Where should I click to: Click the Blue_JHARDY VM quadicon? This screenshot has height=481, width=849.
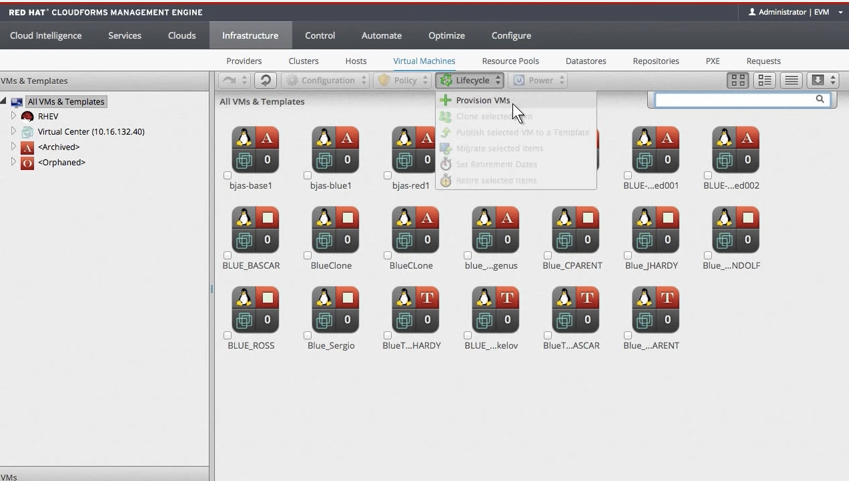click(656, 230)
